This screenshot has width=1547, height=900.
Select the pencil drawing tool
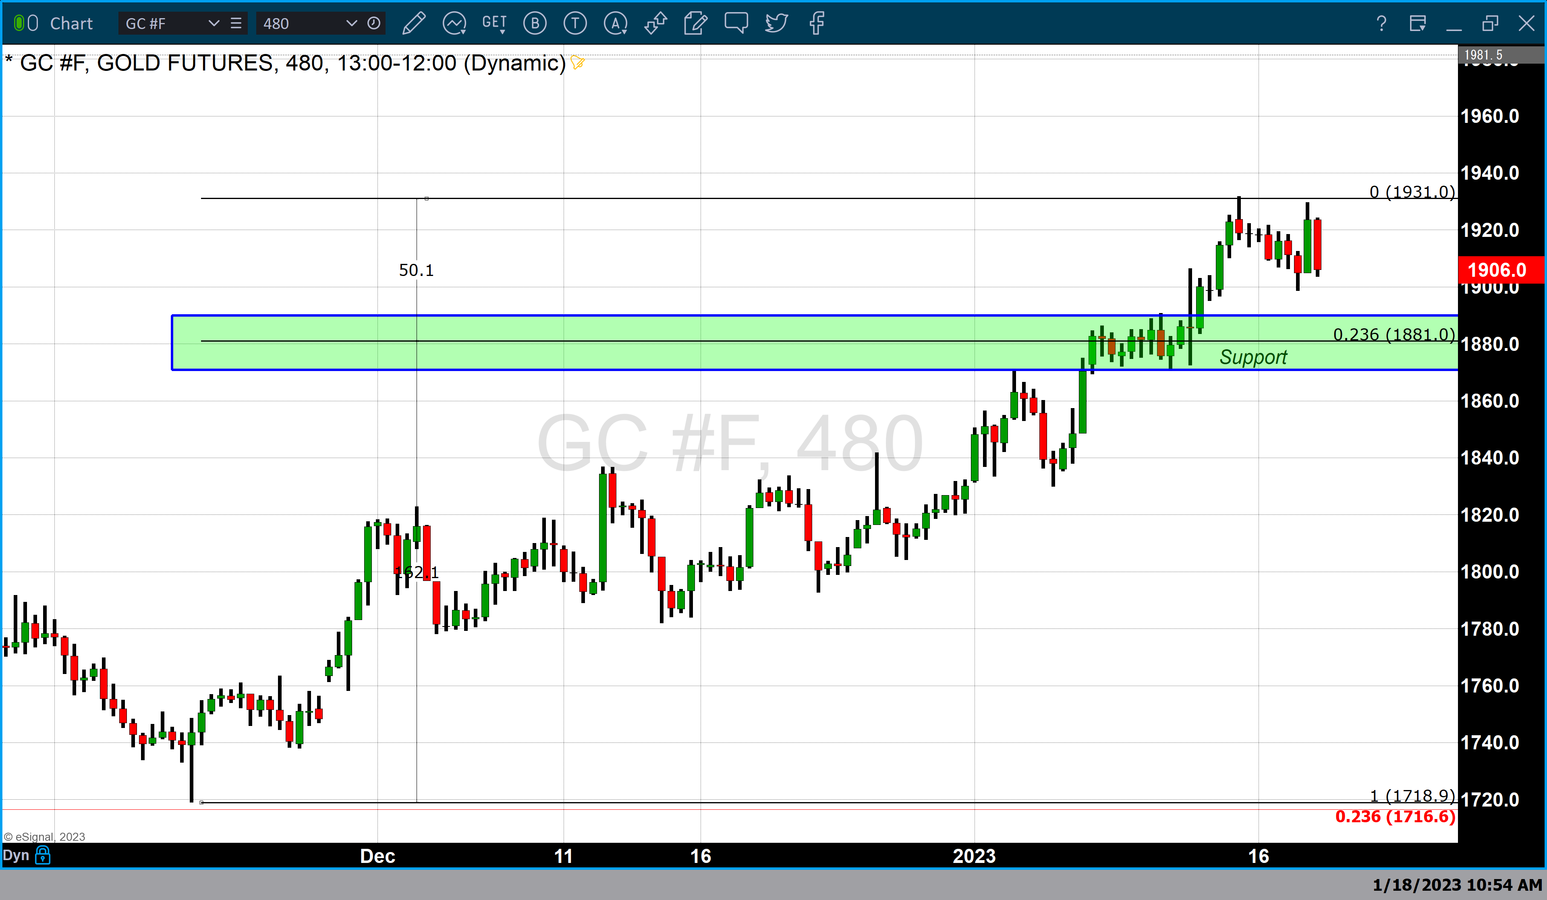point(414,23)
